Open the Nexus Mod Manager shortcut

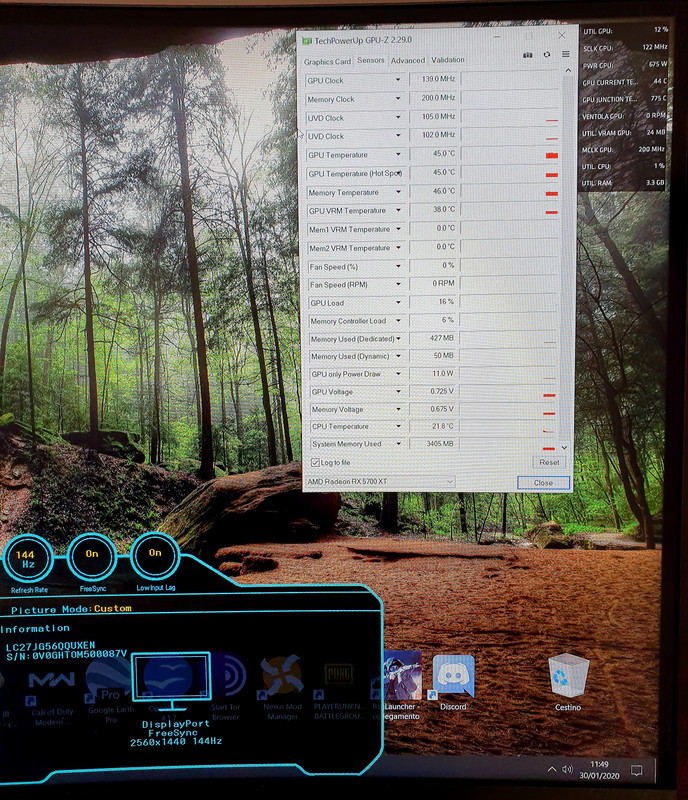click(x=282, y=688)
